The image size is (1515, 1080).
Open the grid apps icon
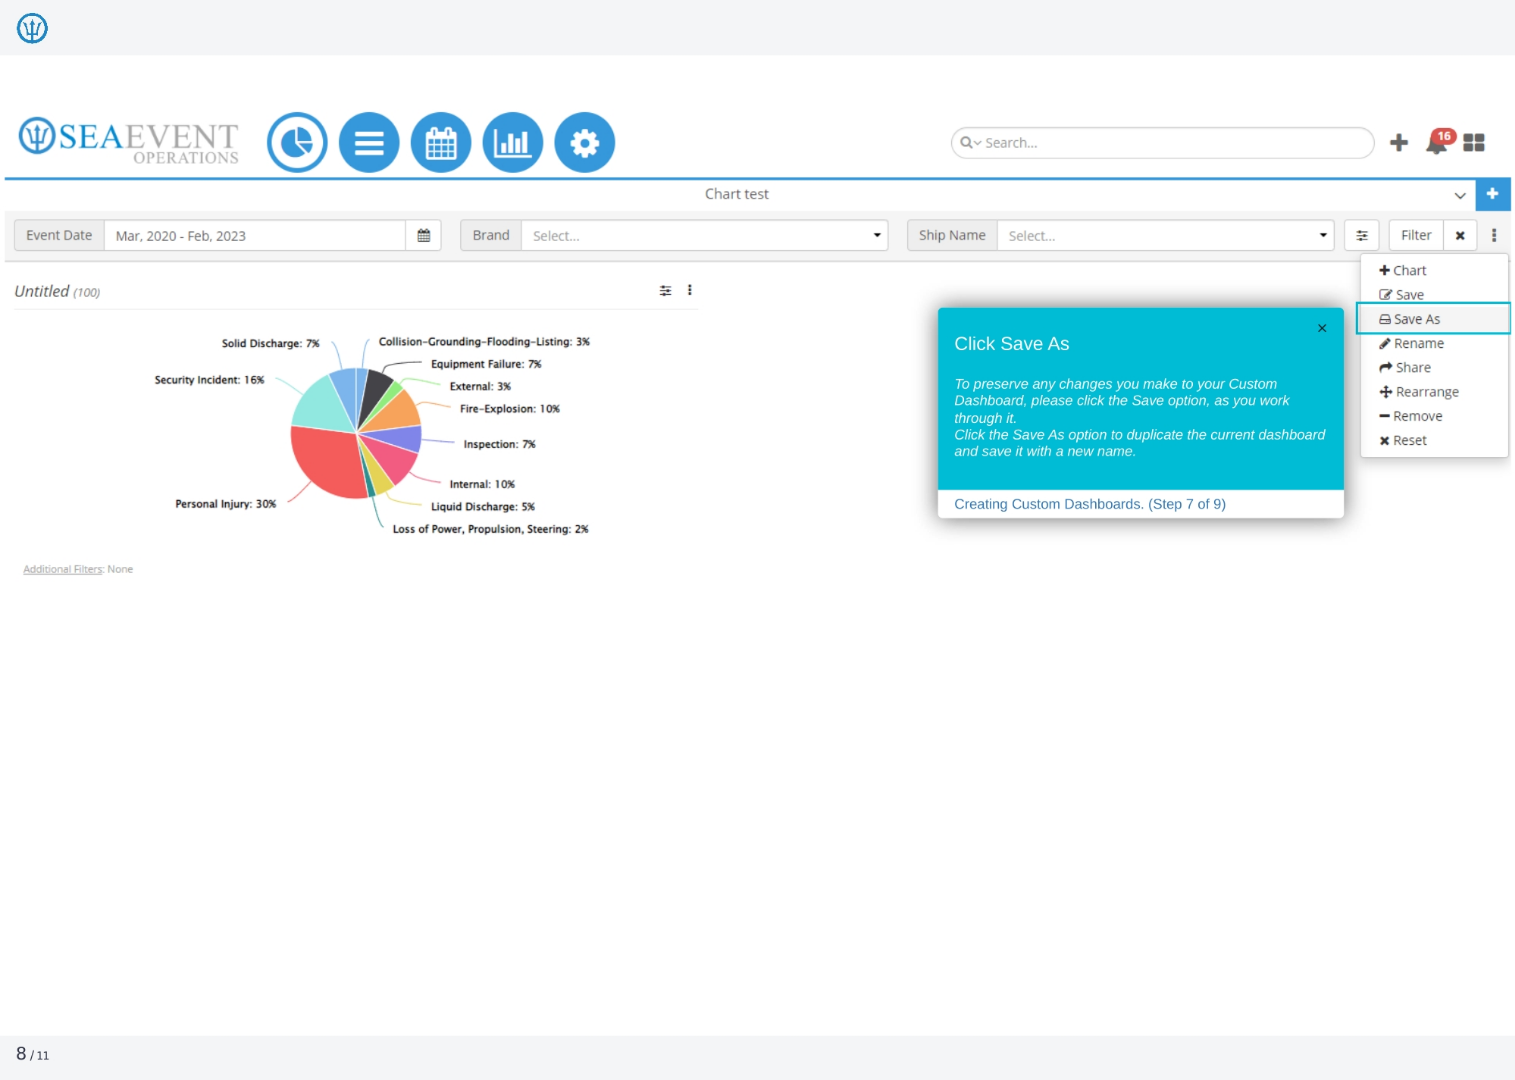coord(1474,143)
